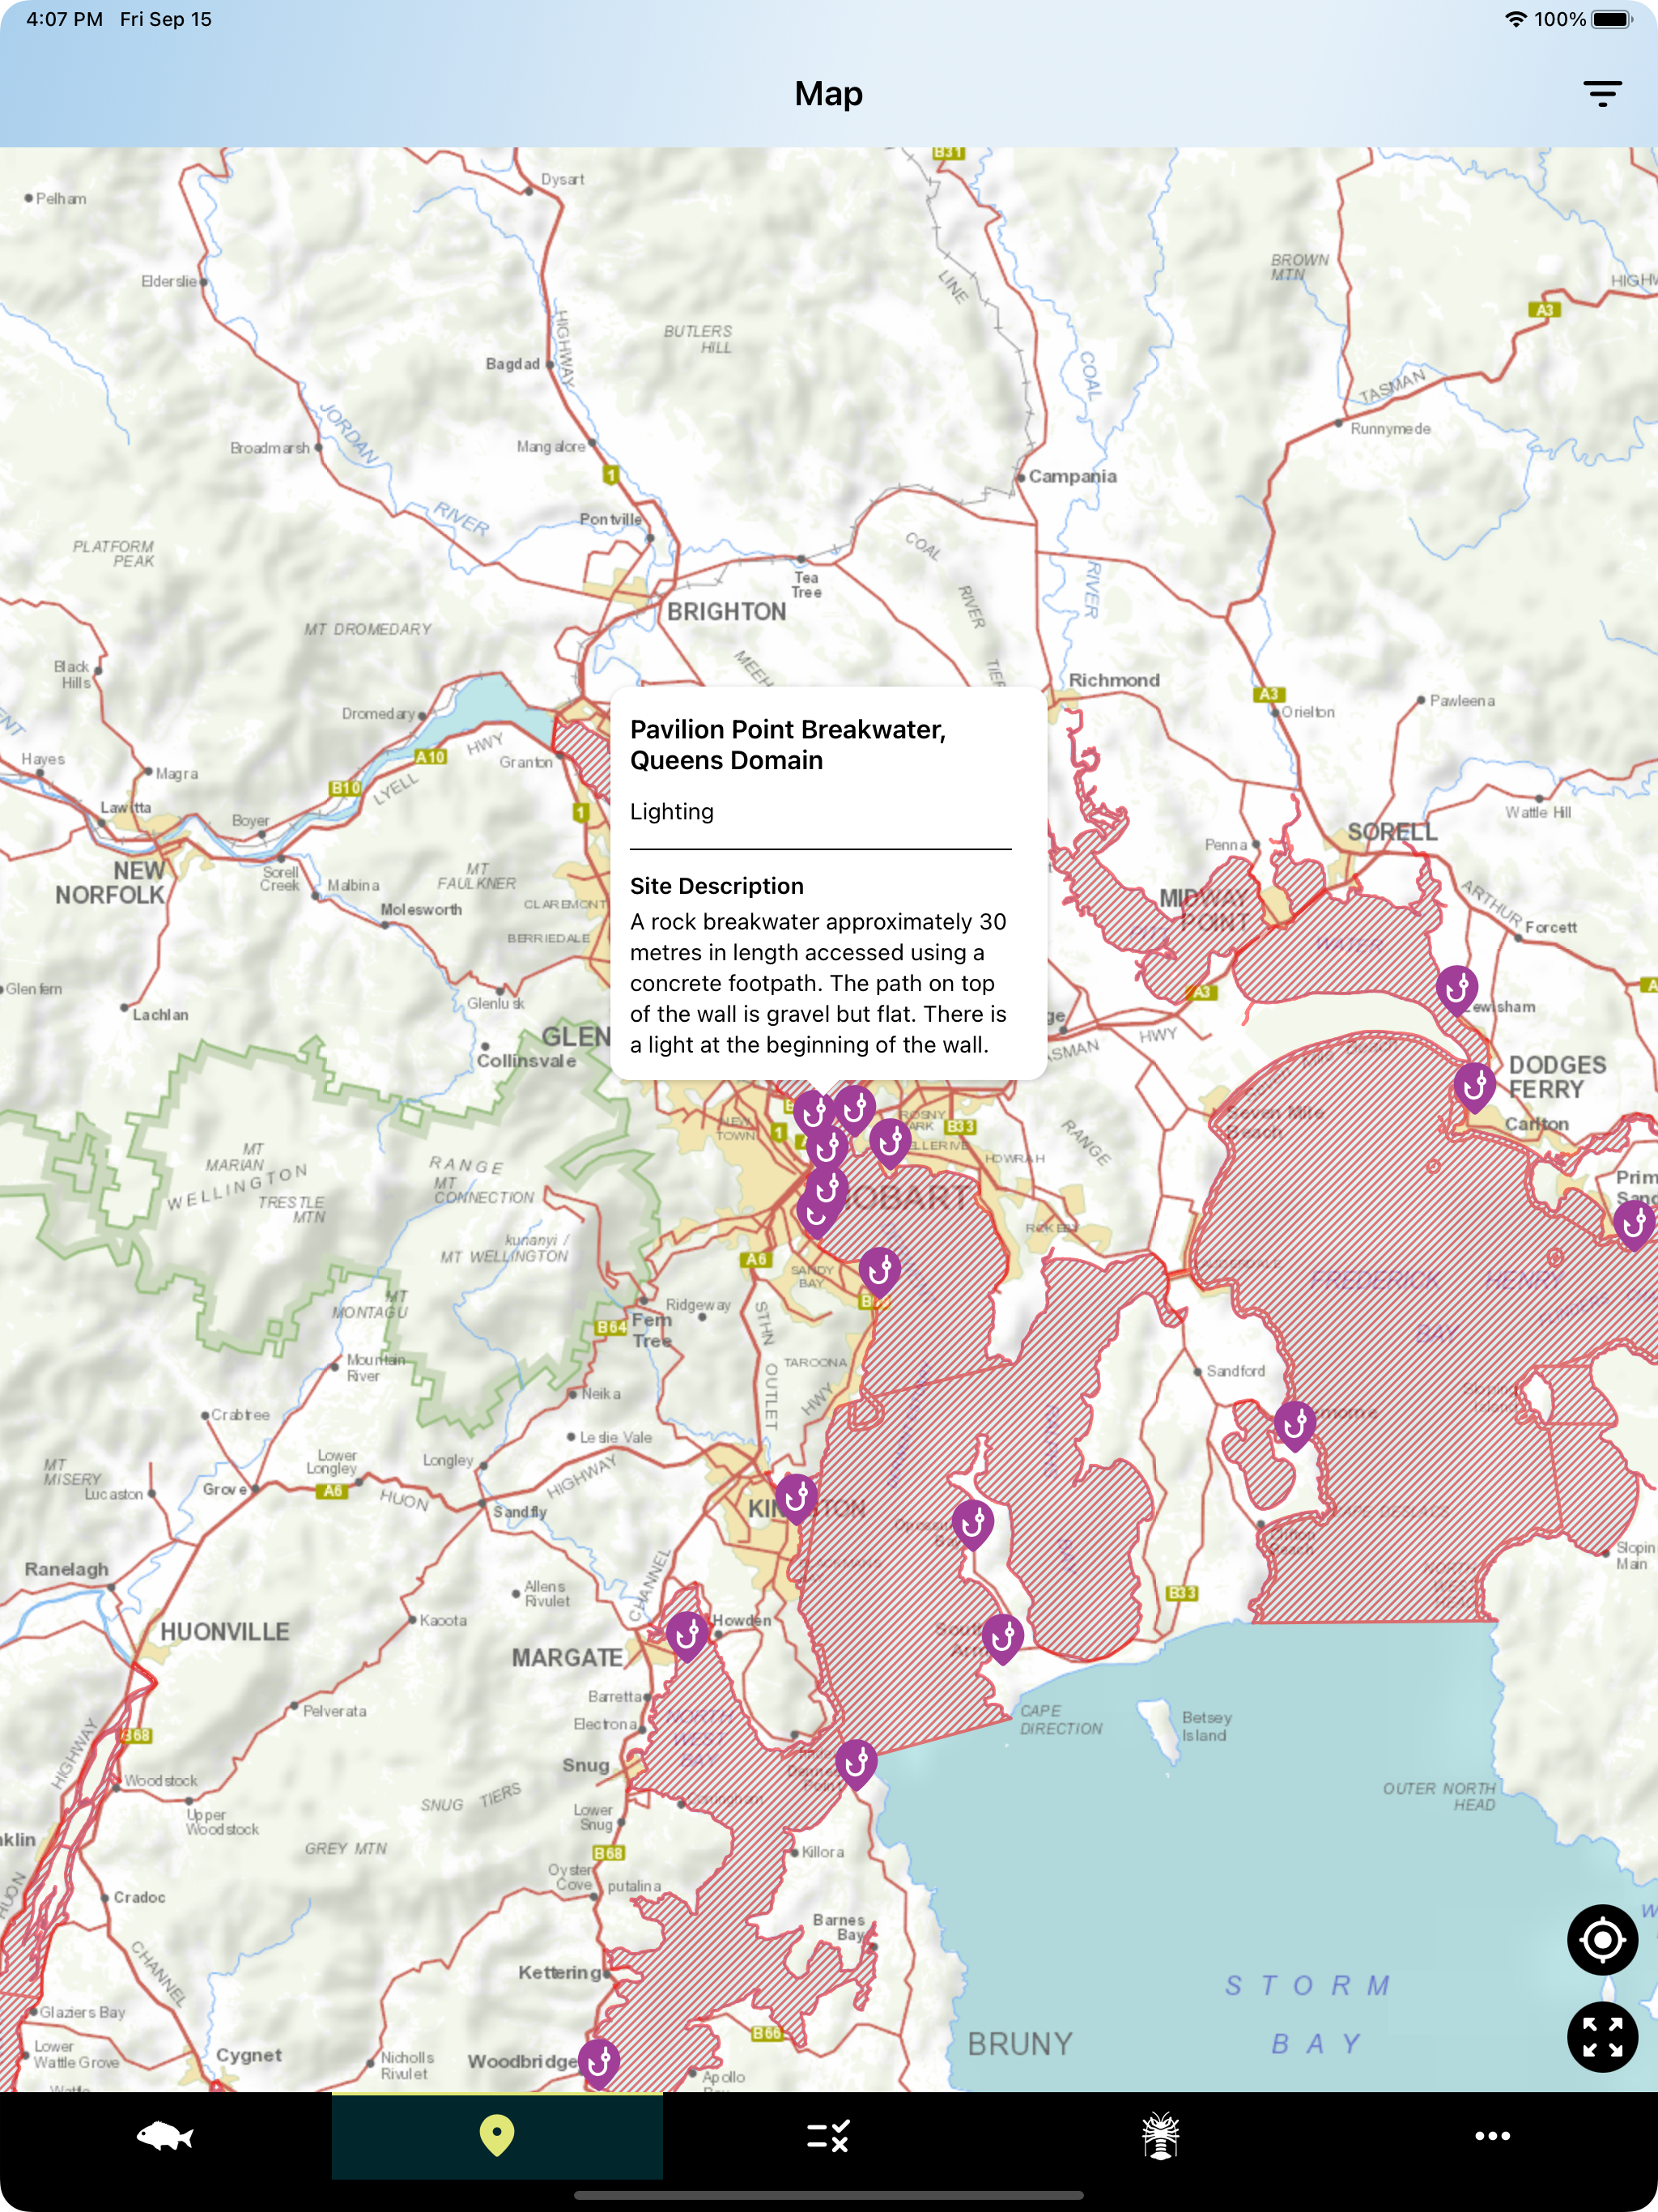Tap the Betsey Island label
Image resolution: width=1658 pixels, height=2212 pixels.
1206,1726
